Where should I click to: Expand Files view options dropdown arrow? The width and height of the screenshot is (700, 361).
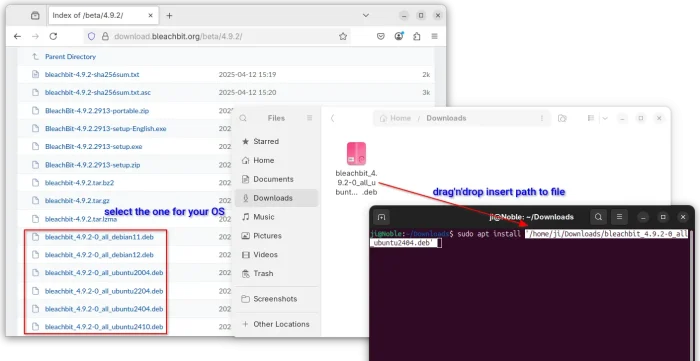pos(605,118)
